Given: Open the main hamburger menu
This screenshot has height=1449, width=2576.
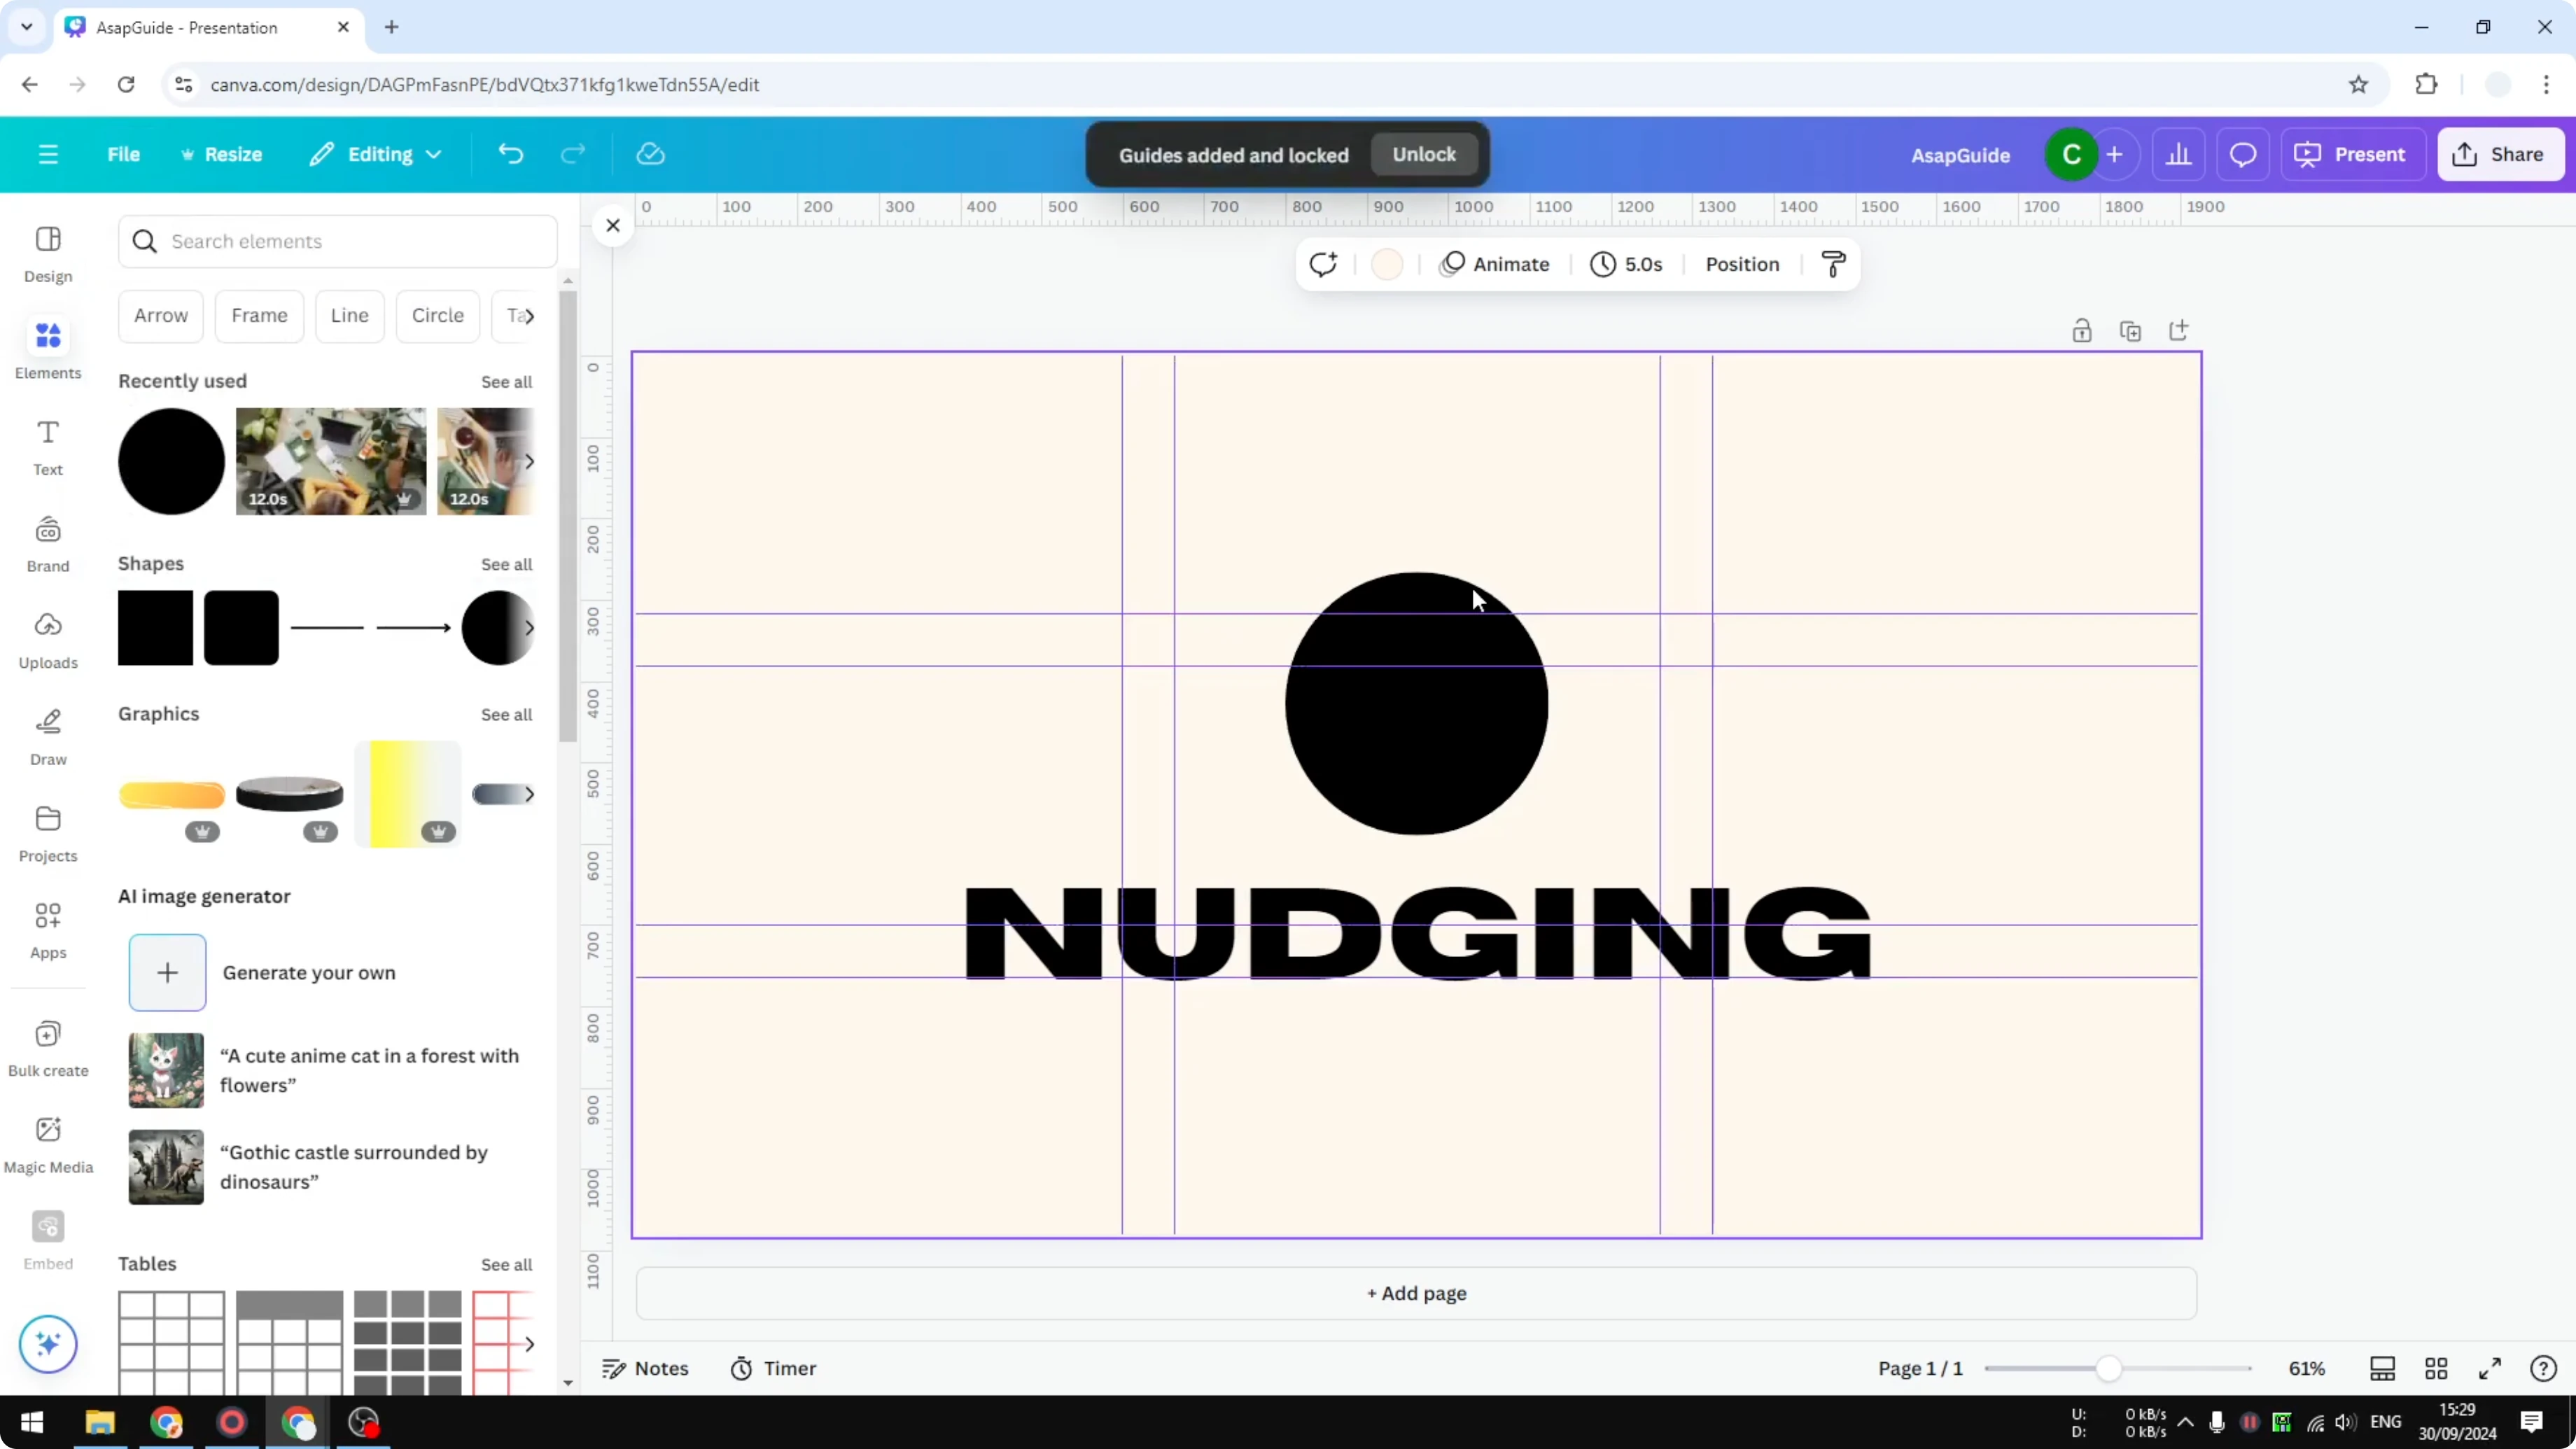Looking at the screenshot, I should coord(48,154).
